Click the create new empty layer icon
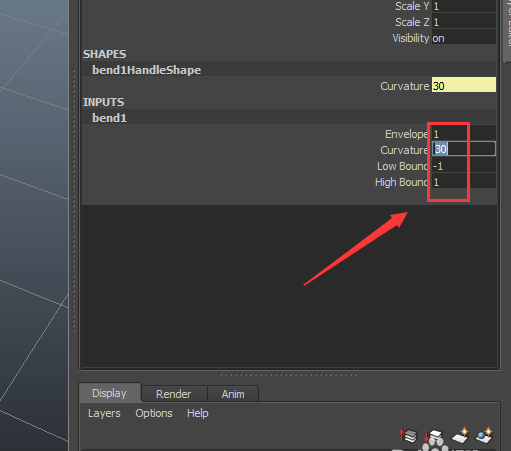Viewport: 511px width, 451px height. [460, 435]
